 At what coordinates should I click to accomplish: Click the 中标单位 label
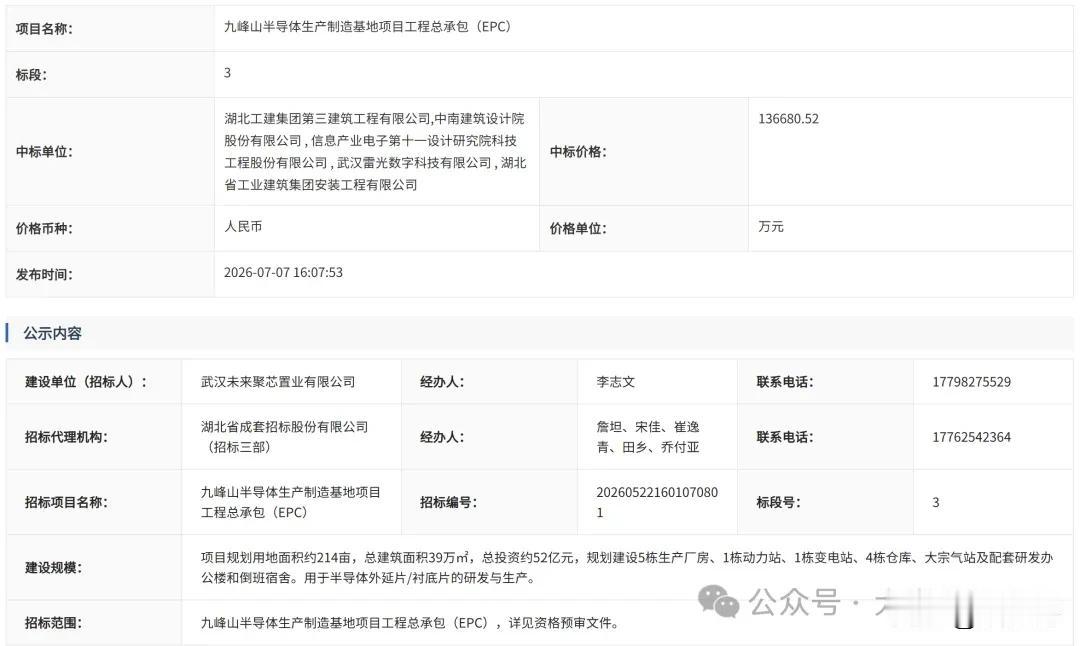(x=44, y=152)
